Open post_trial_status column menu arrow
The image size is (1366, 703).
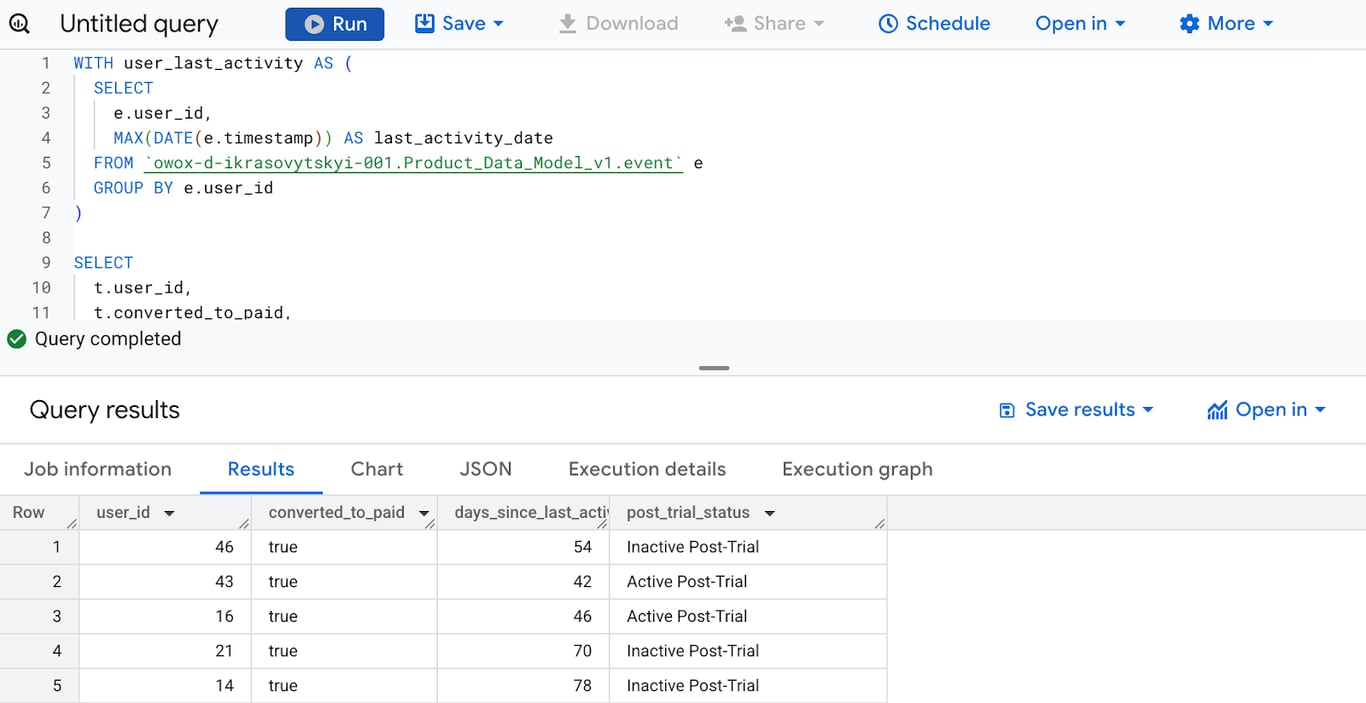pos(769,513)
